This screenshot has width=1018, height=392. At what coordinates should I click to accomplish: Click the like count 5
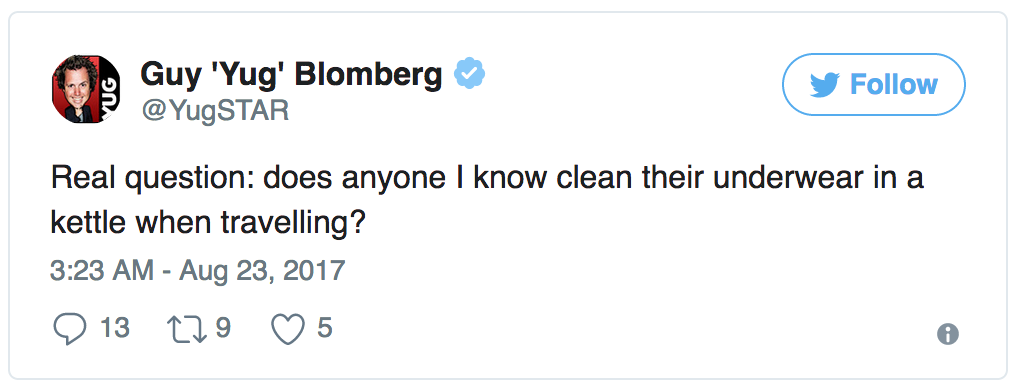pos(325,328)
